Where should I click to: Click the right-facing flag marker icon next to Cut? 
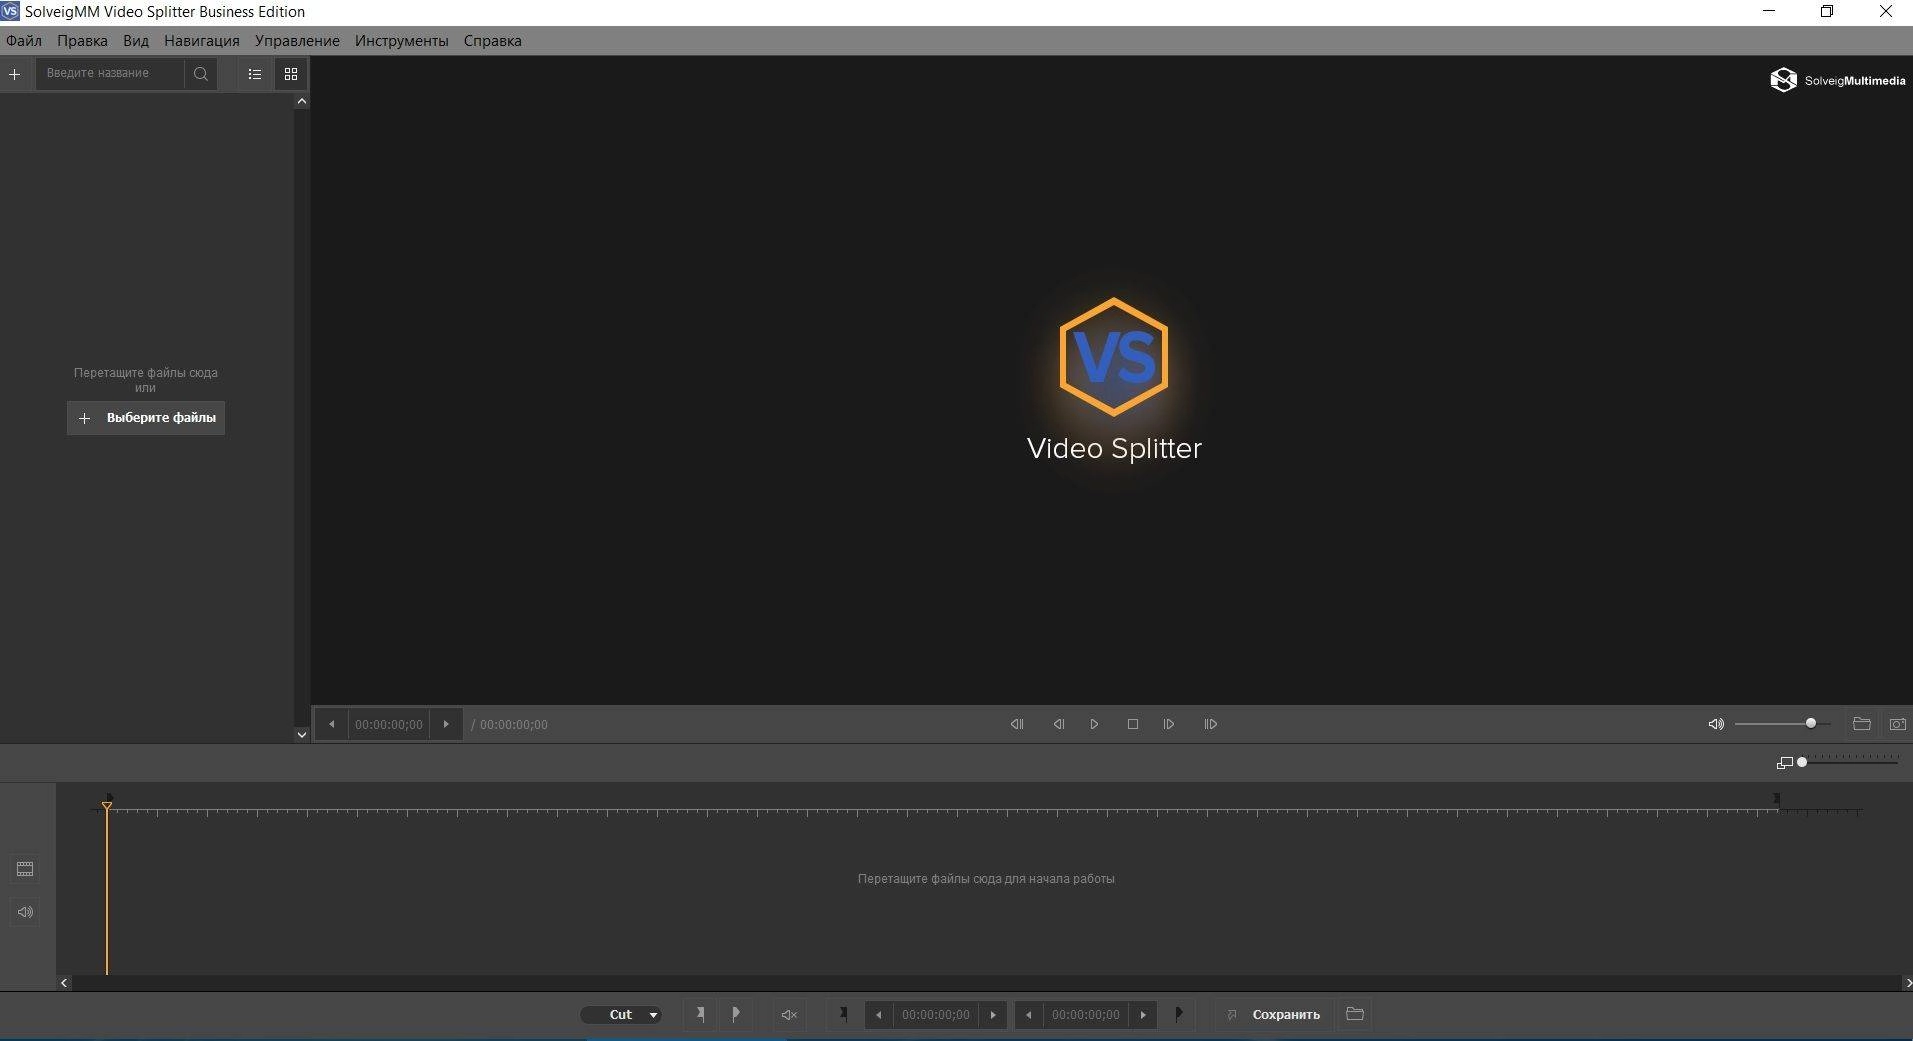[736, 1014]
